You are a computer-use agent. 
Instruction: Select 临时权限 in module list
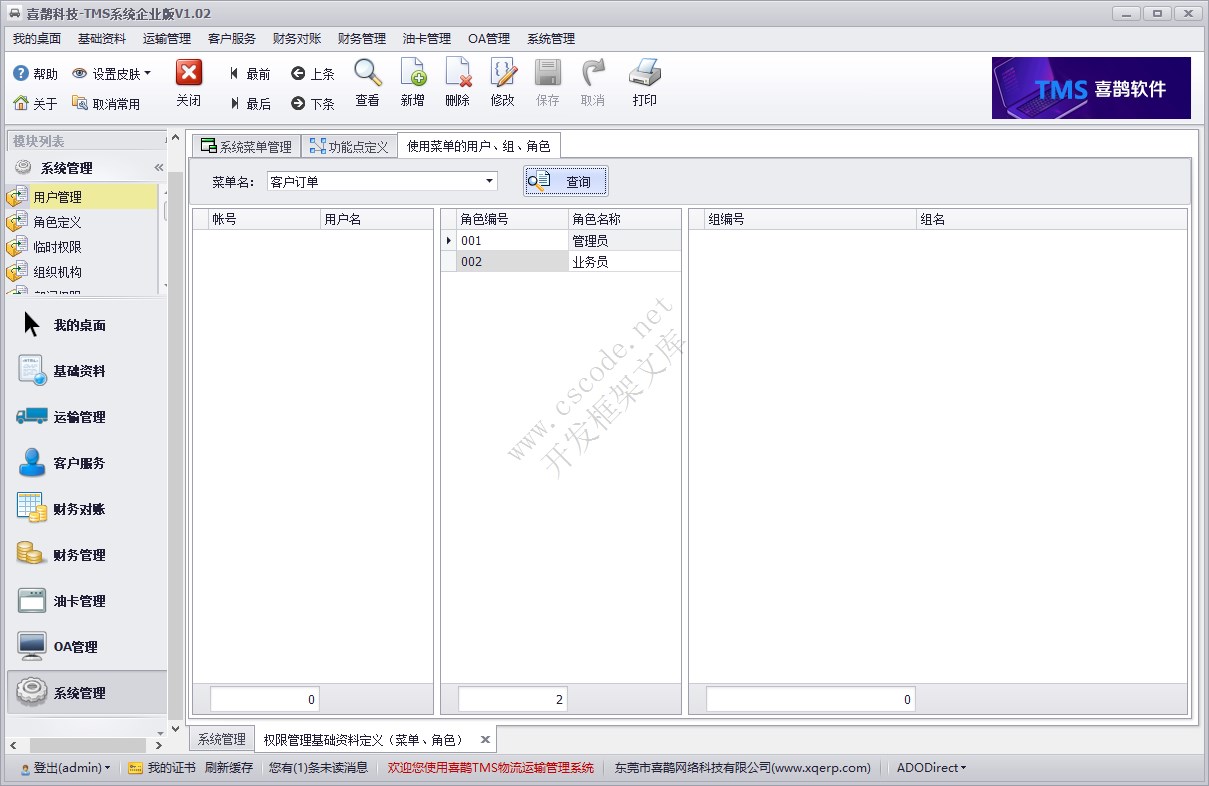pos(82,247)
